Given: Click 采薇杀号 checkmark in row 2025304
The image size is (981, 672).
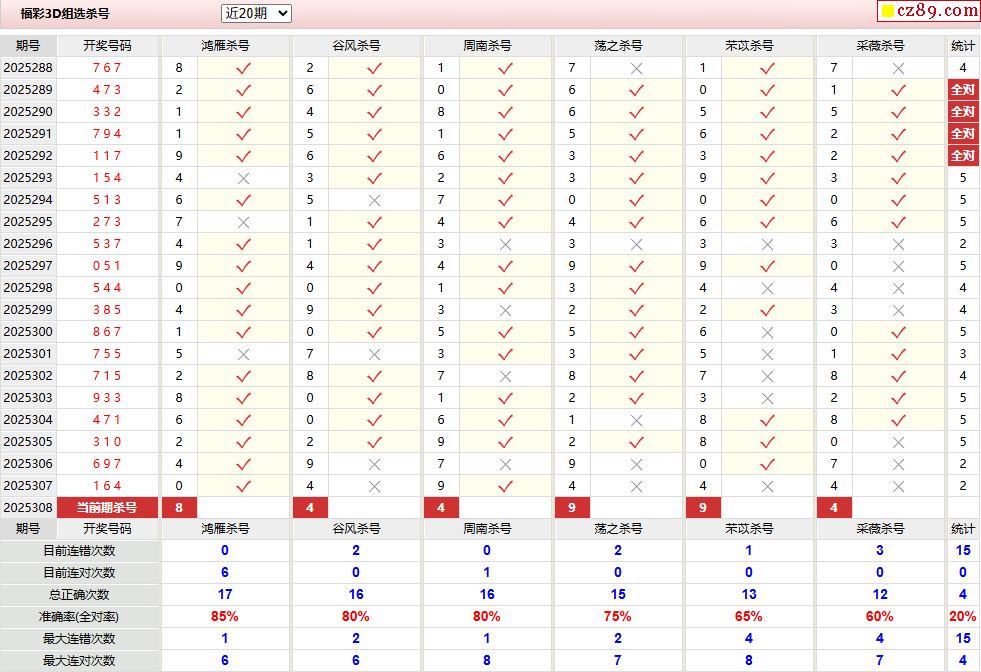Looking at the screenshot, I should [898, 420].
